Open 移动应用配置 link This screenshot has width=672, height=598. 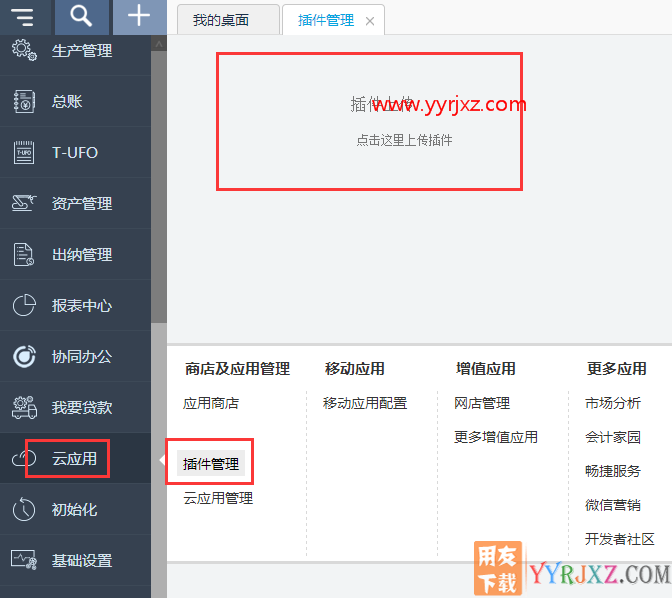[365, 403]
